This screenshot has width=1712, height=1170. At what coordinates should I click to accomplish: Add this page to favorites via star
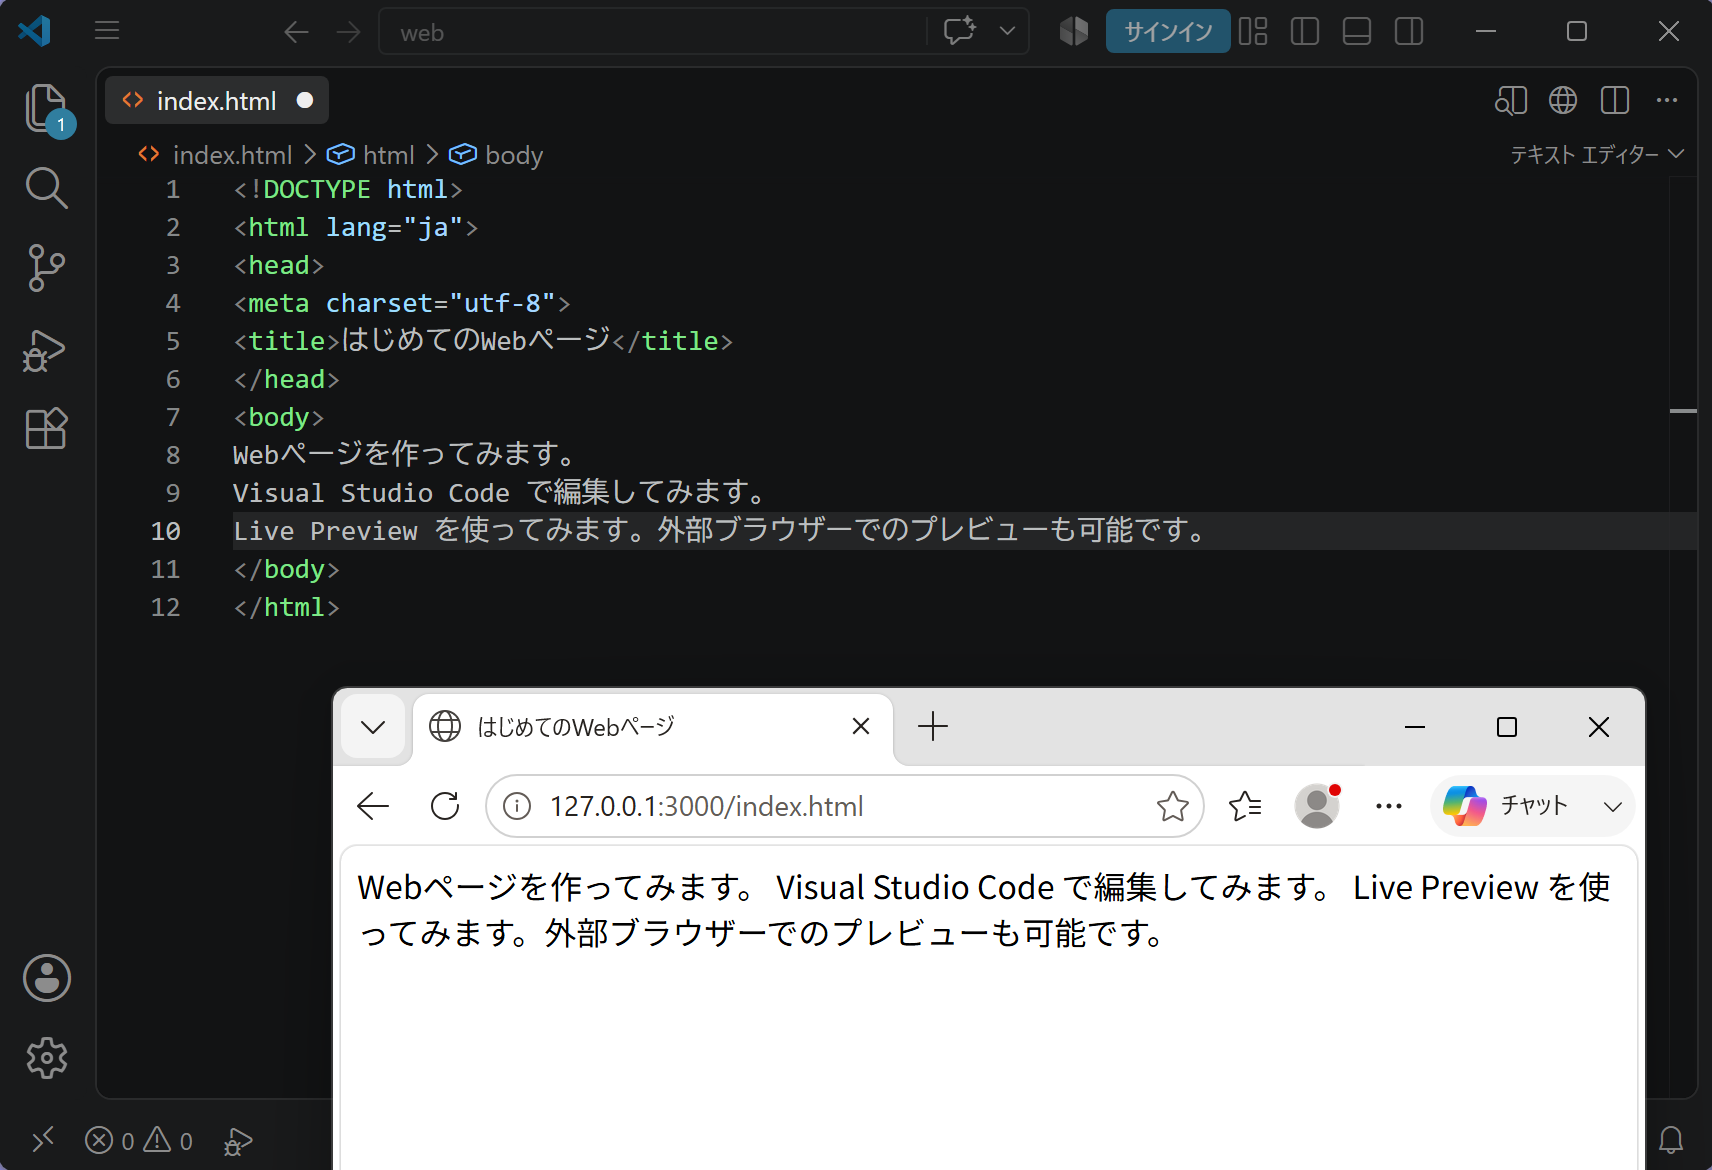[1173, 806]
